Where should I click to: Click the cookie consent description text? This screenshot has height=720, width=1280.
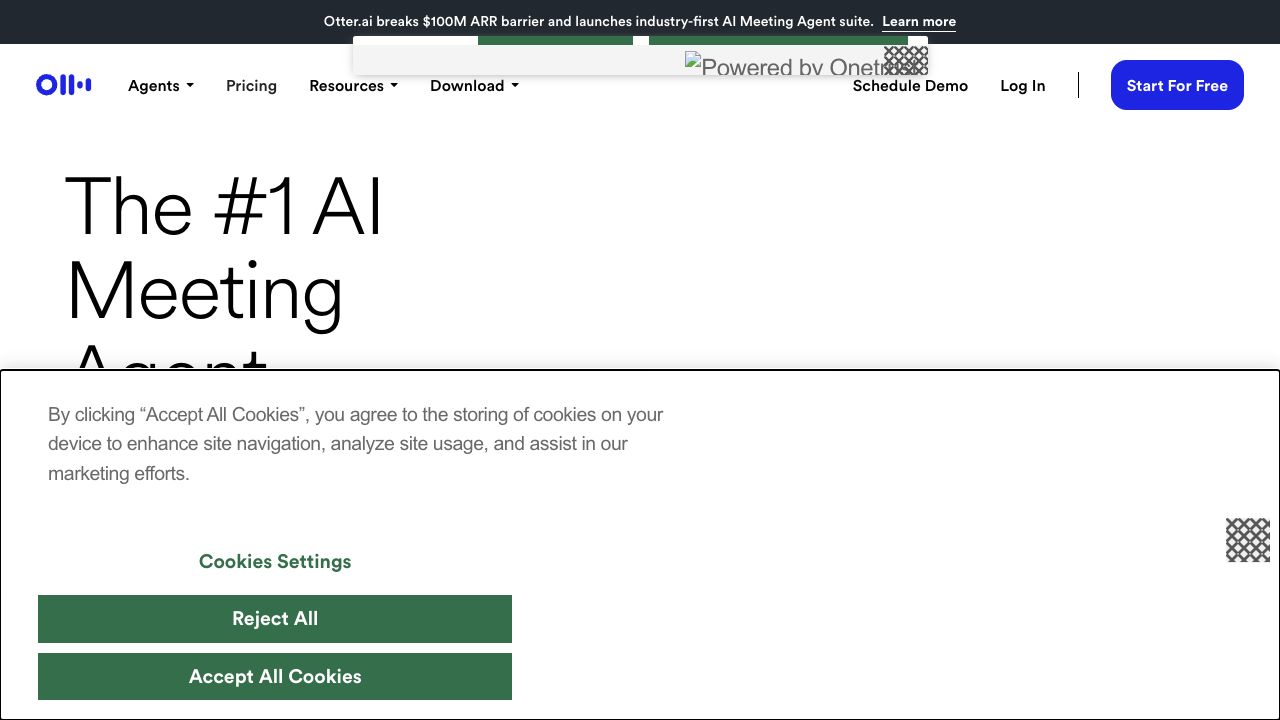point(355,444)
